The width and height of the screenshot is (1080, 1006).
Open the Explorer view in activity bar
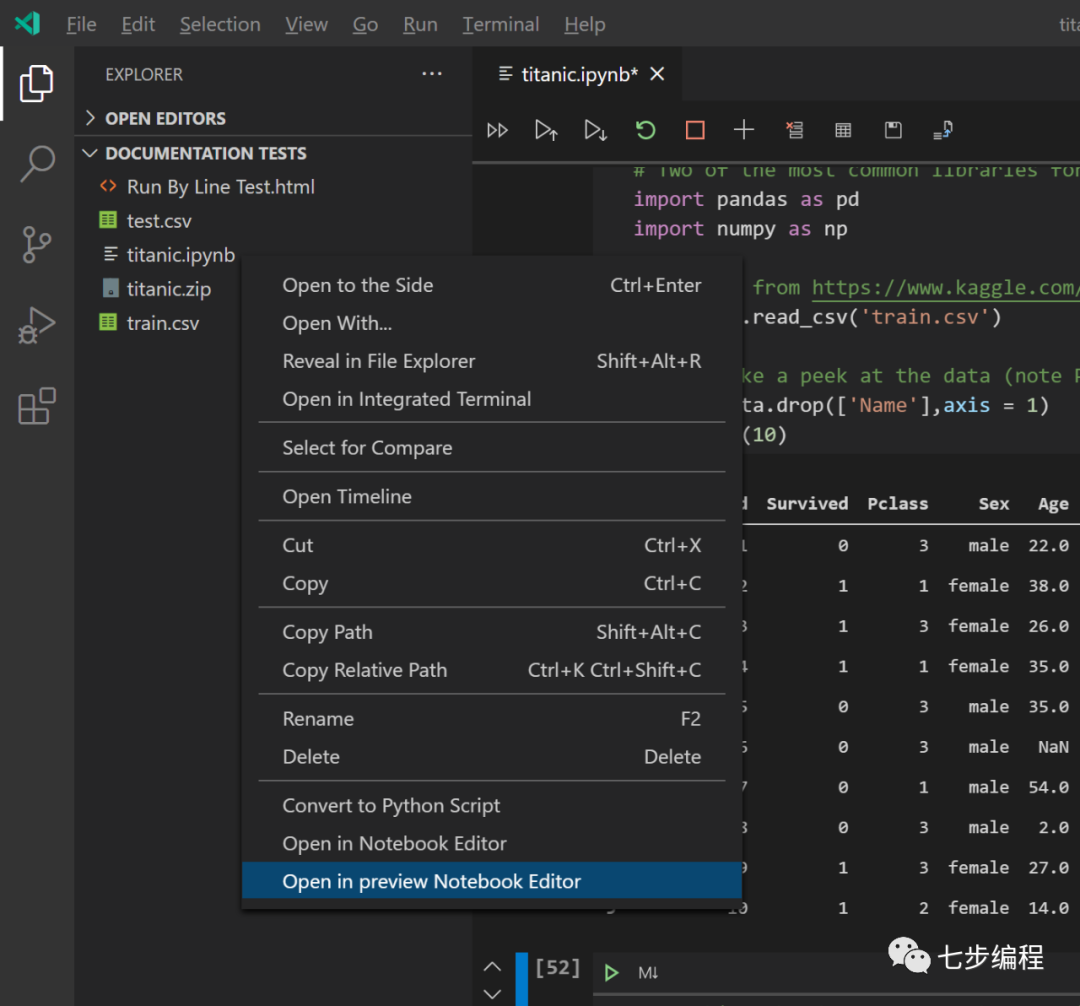(36, 83)
